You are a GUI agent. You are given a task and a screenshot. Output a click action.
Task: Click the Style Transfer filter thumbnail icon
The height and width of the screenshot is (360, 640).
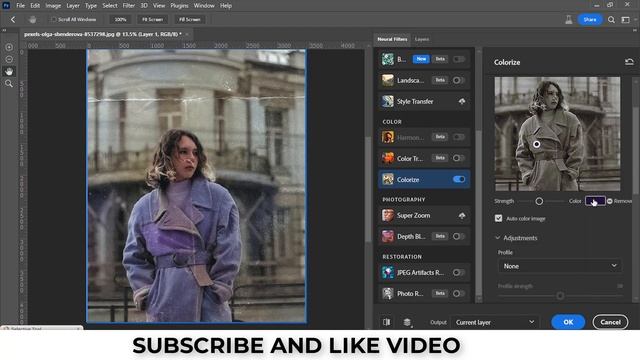387,101
